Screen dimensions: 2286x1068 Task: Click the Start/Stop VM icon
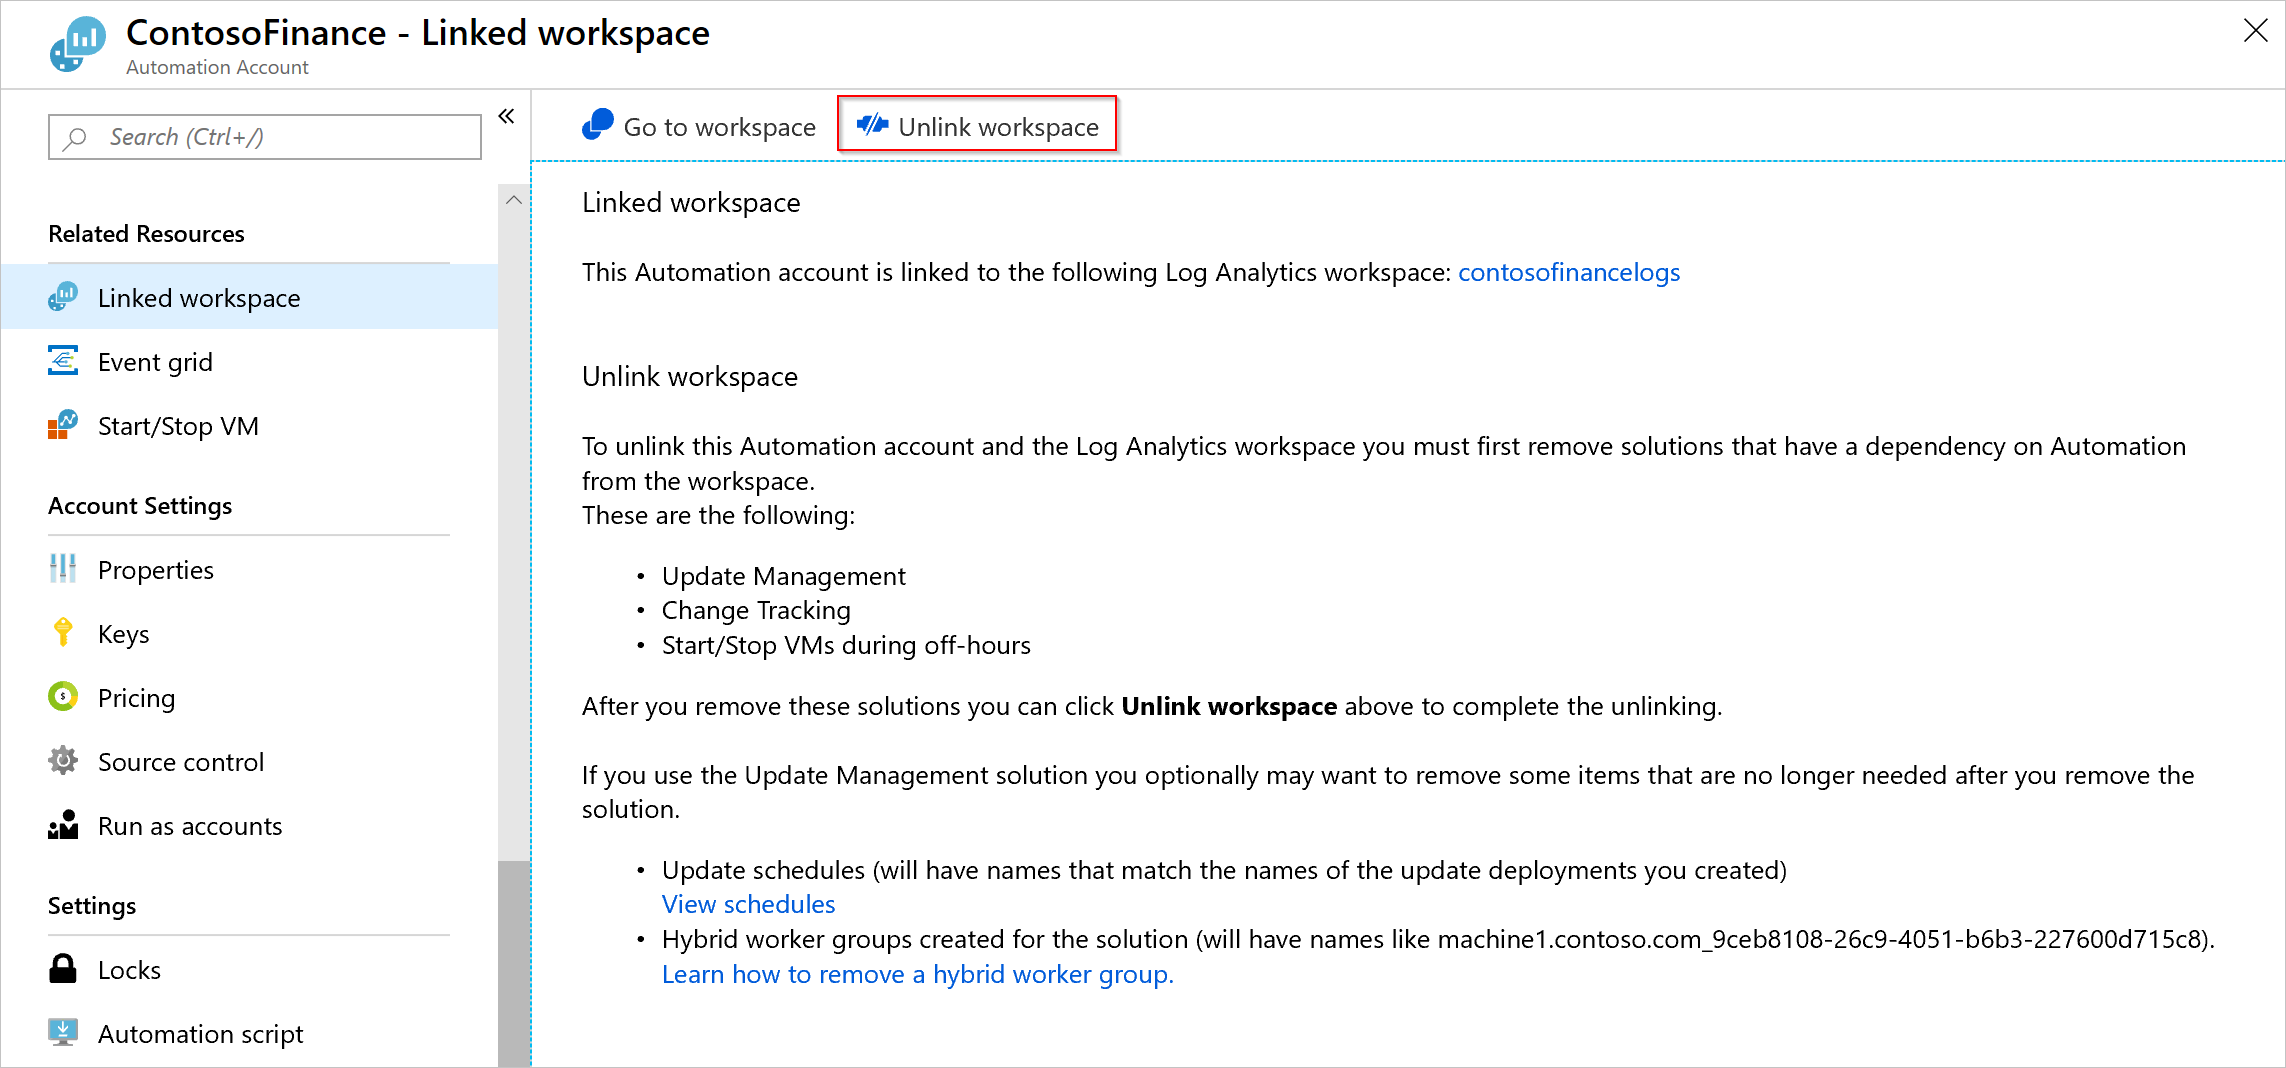[63, 425]
